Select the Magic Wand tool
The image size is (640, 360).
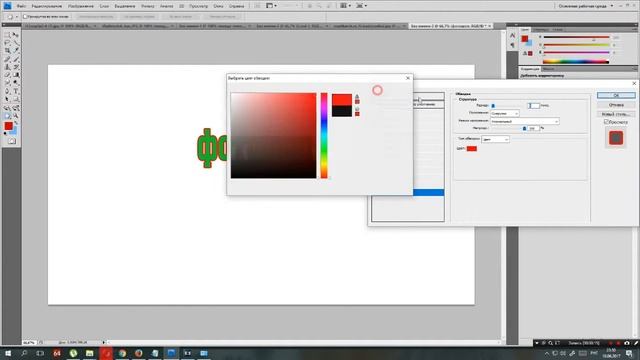16,43
